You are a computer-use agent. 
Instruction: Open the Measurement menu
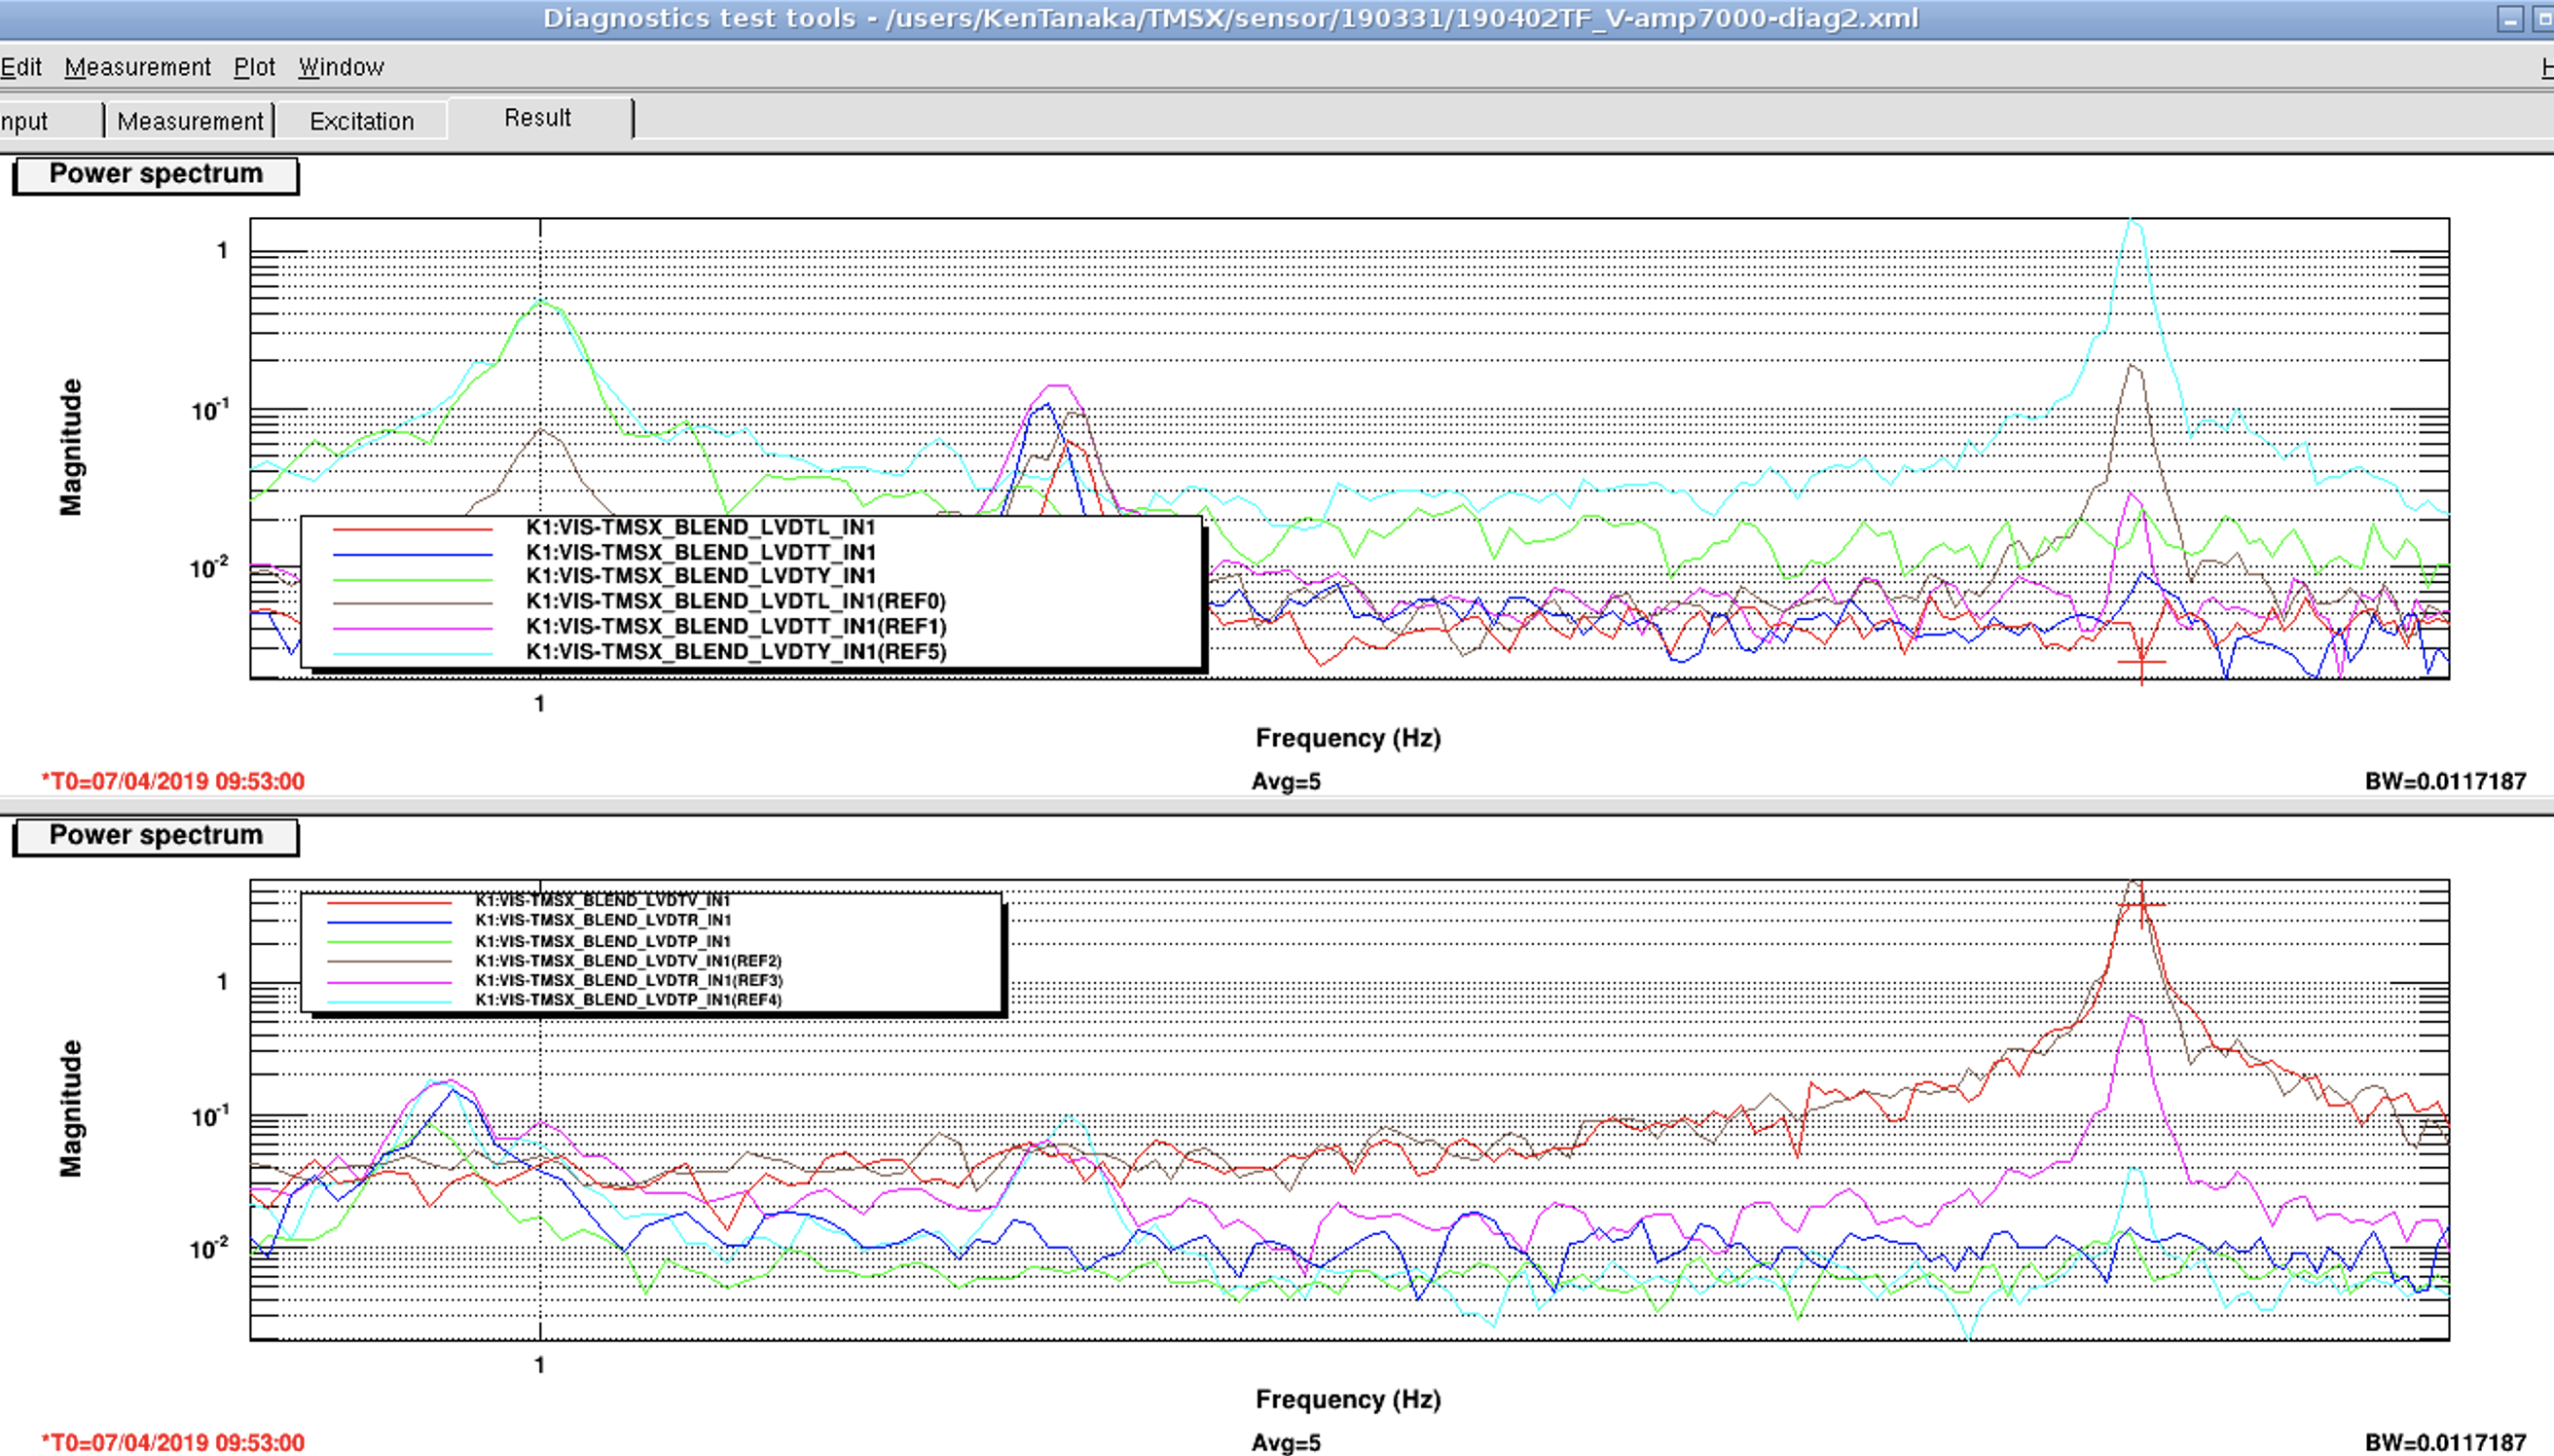tap(138, 67)
